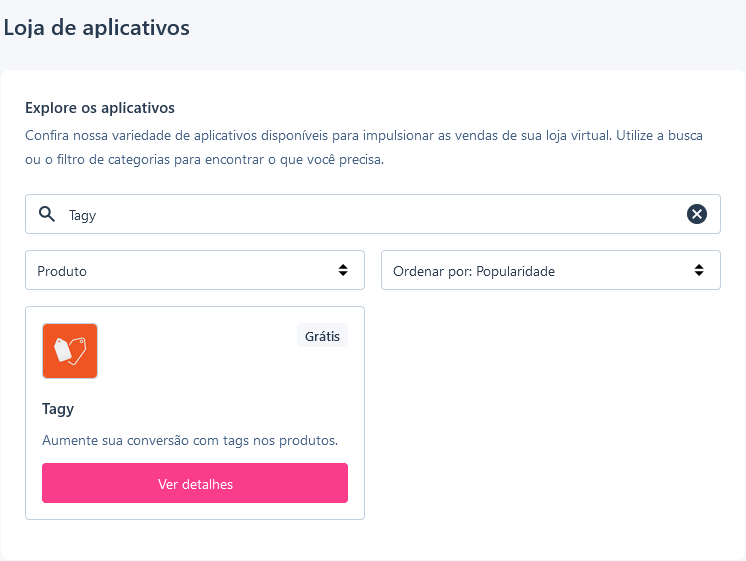Open the orange Tagy app logo
The image size is (746, 561).
pyautogui.click(x=70, y=351)
